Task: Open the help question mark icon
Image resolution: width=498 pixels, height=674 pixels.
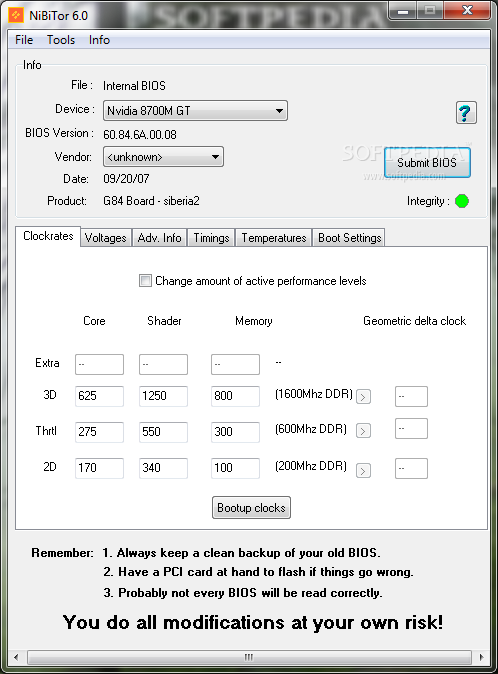Action: point(466,113)
